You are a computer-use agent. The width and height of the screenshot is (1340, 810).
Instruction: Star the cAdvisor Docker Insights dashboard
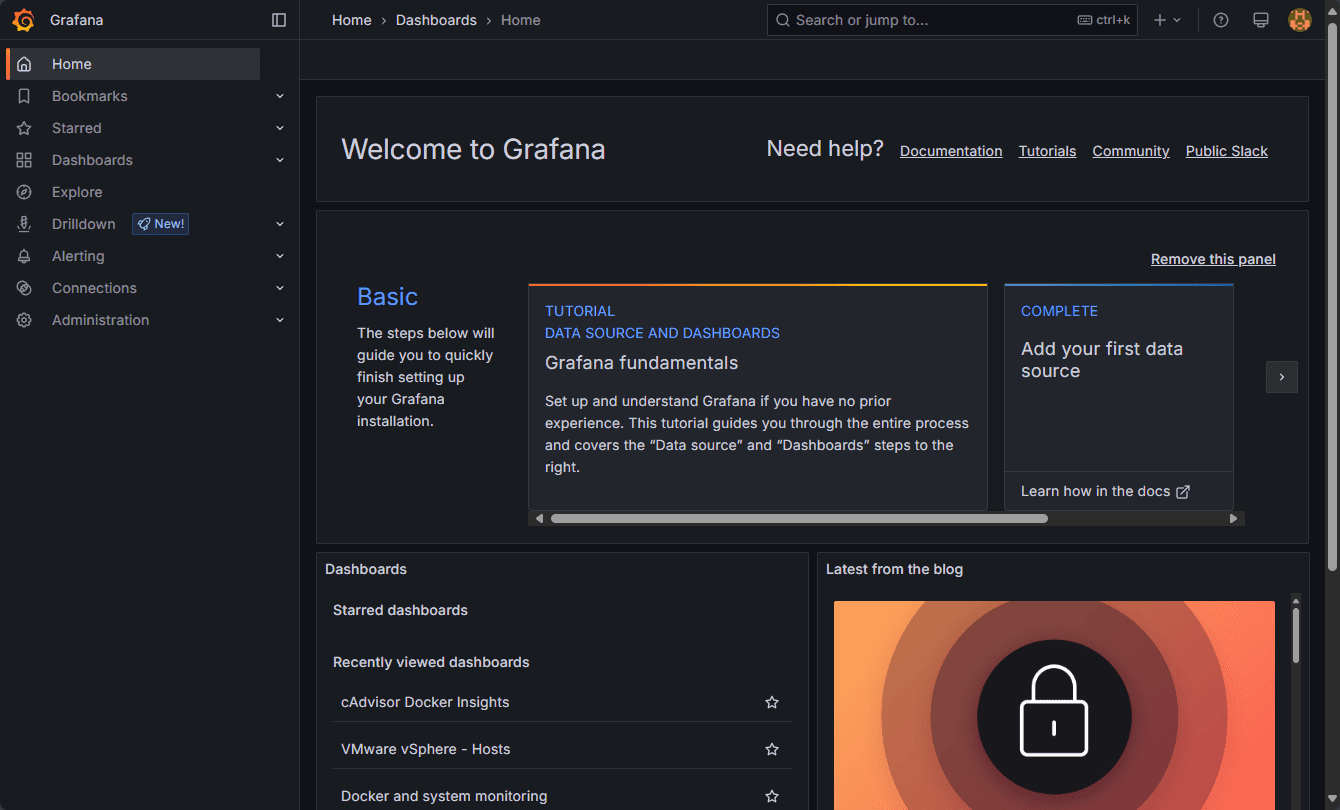771,702
